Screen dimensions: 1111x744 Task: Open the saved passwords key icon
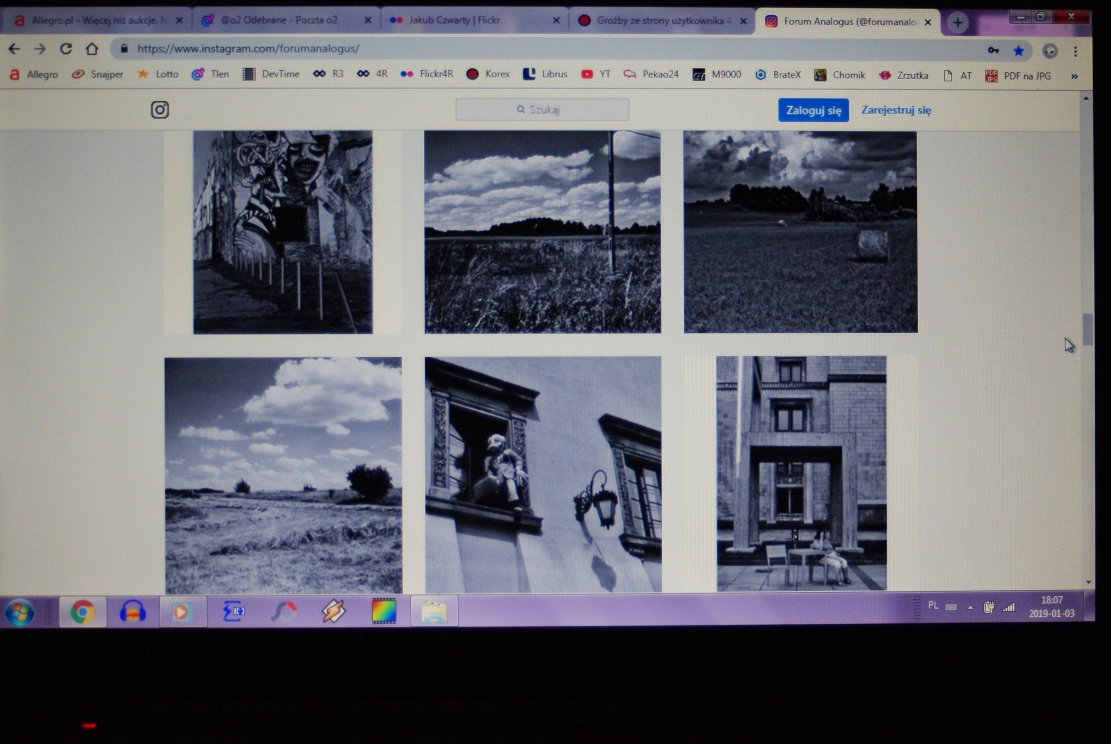(x=993, y=50)
